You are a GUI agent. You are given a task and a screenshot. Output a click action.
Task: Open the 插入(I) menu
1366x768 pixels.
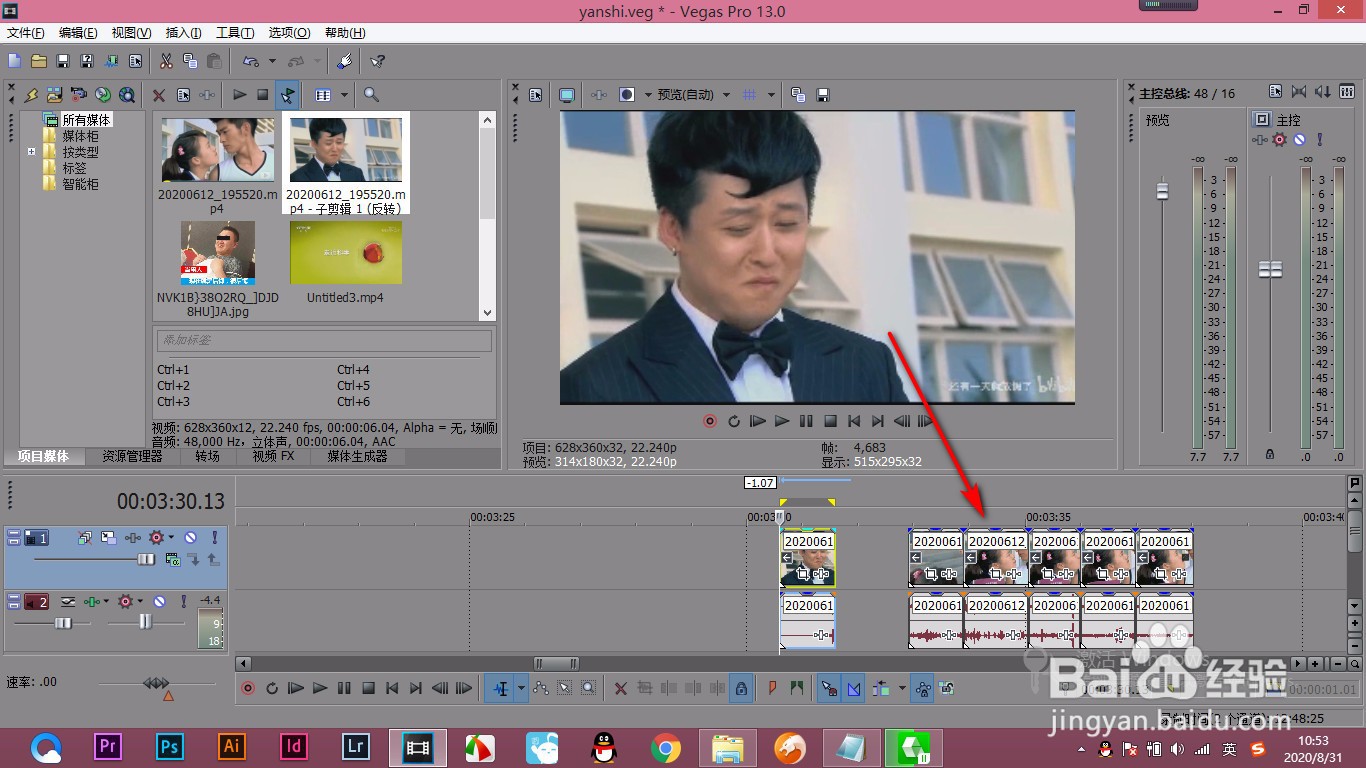pos(183,33)
